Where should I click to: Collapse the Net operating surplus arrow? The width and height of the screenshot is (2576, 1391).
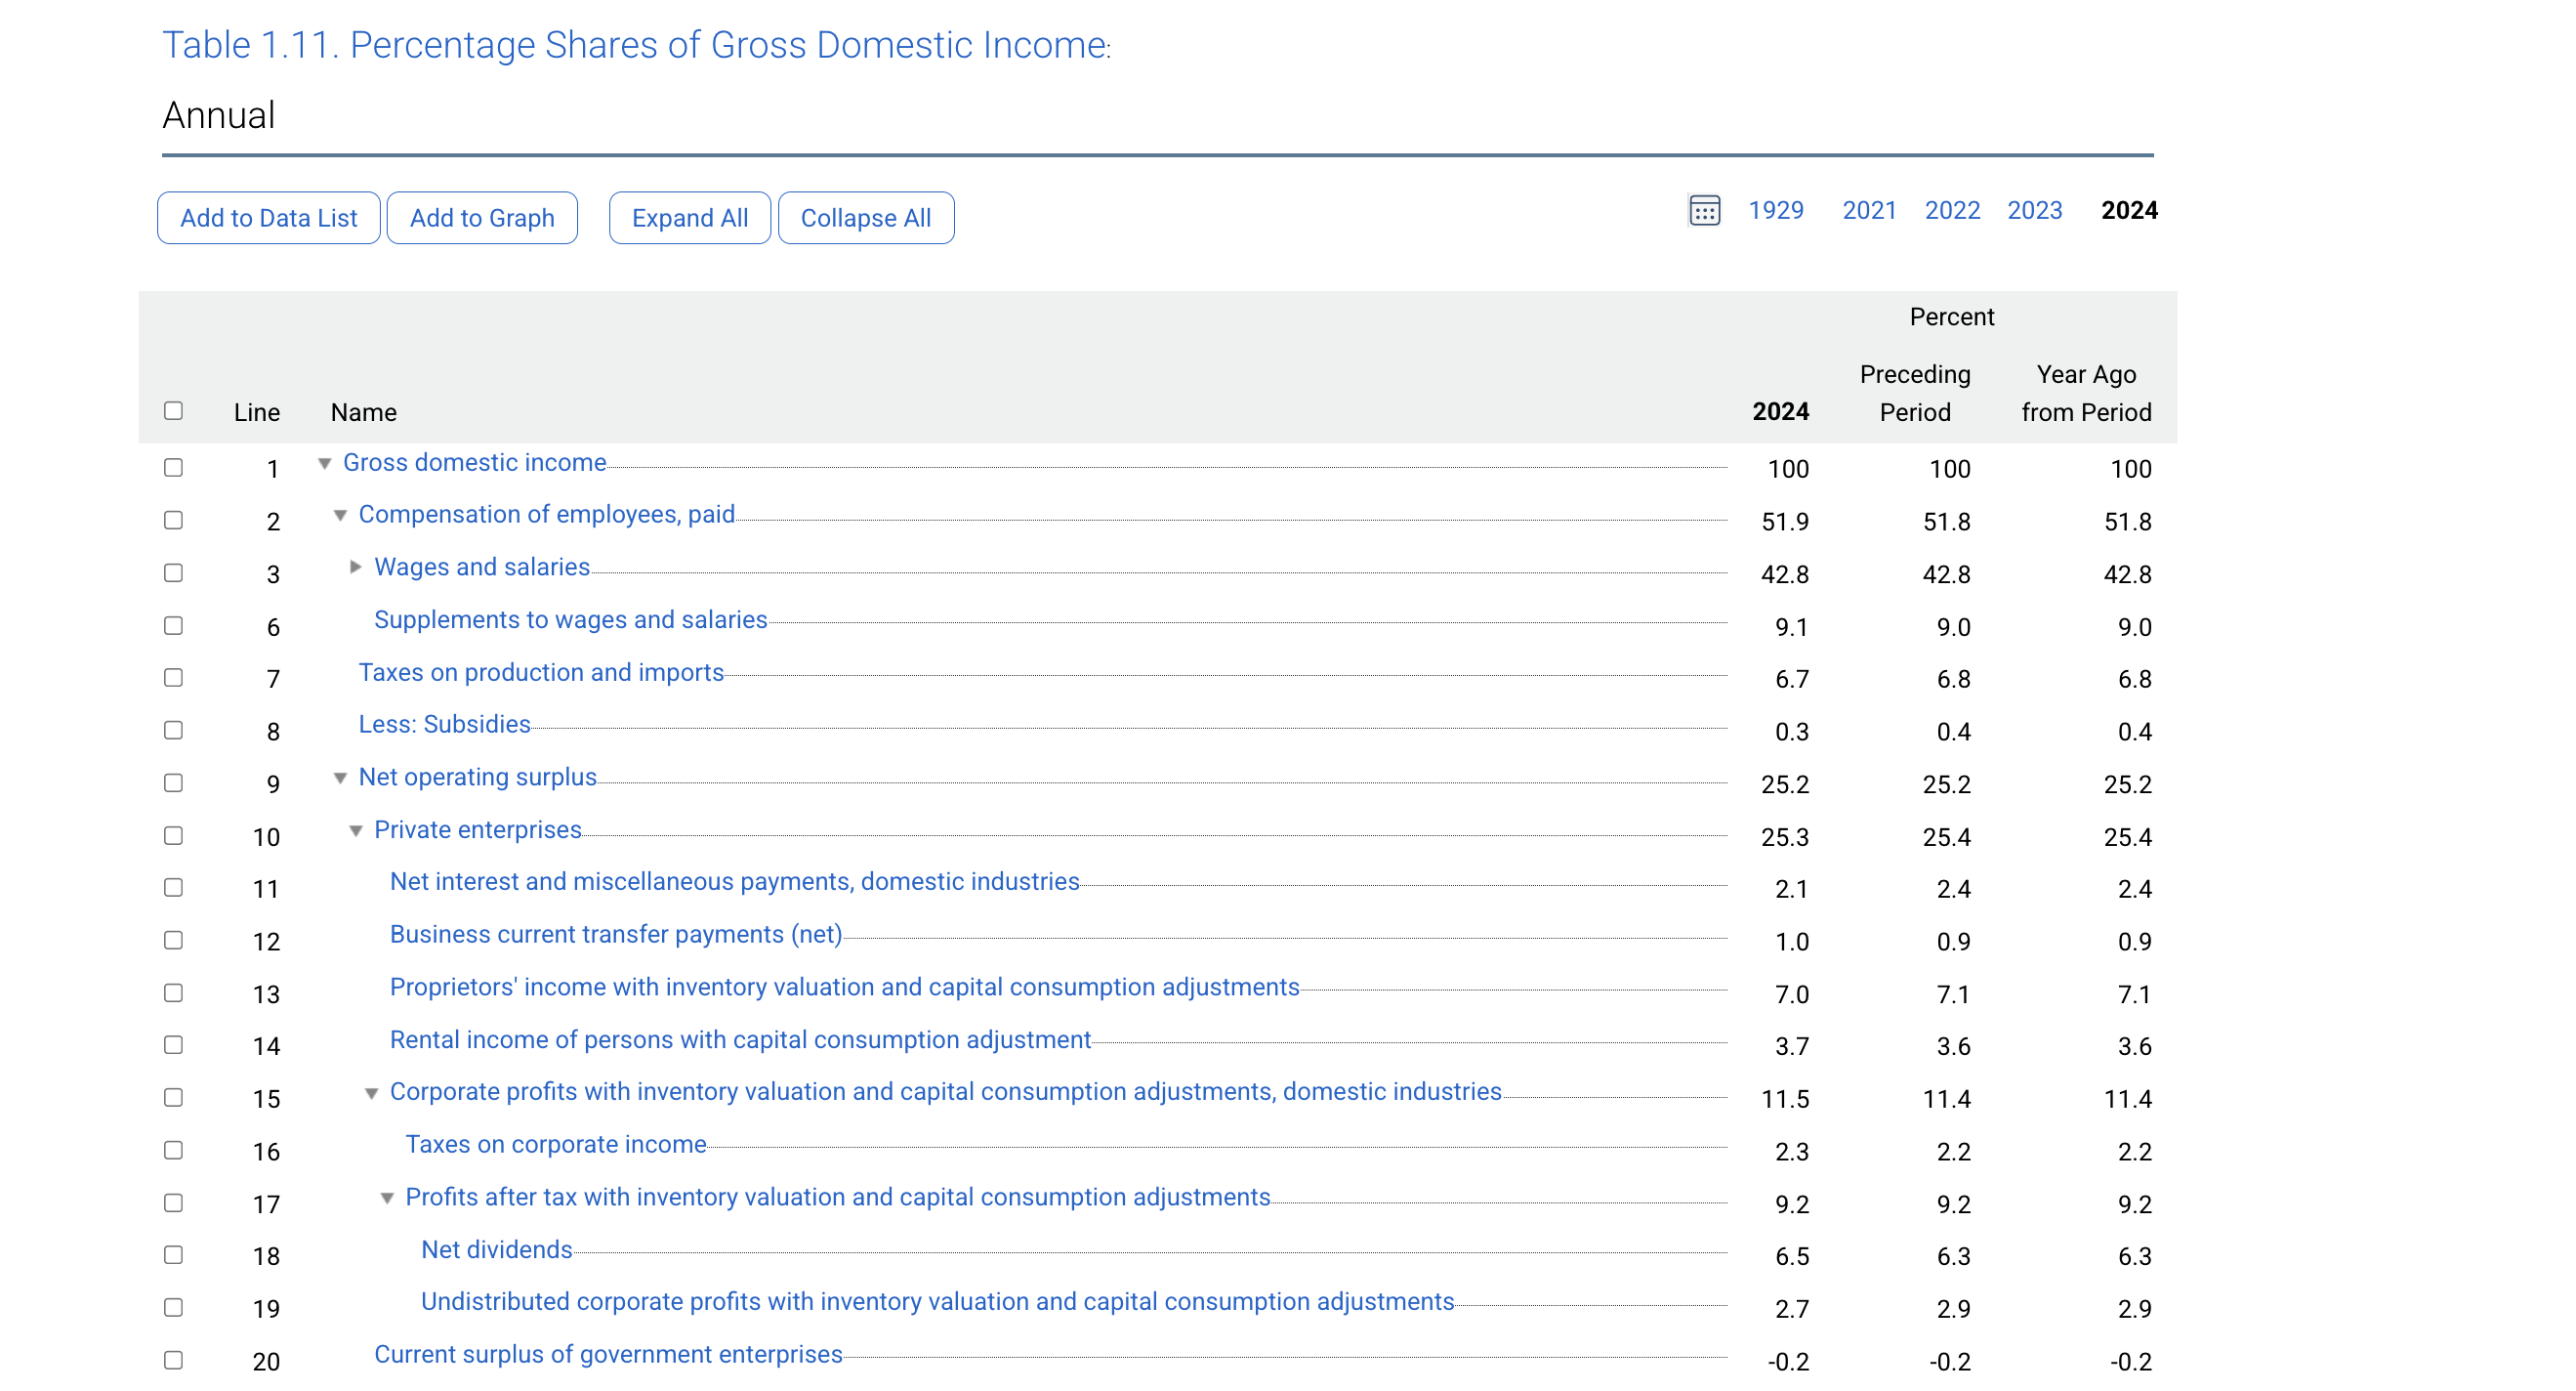(x=340, y=778)
